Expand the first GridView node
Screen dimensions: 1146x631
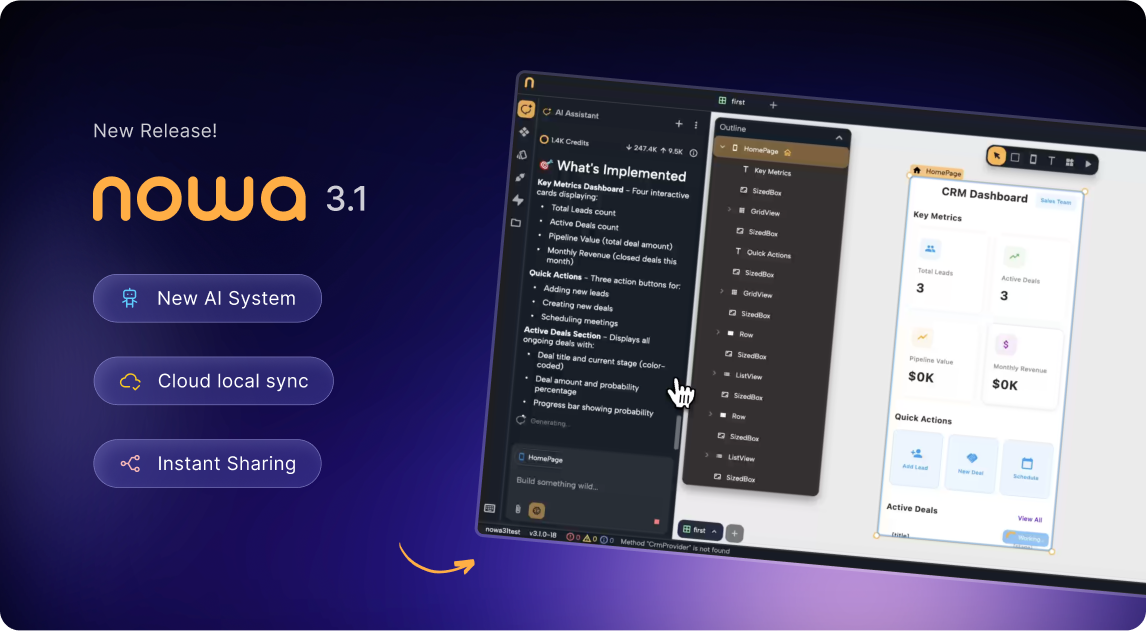point(729,210)
